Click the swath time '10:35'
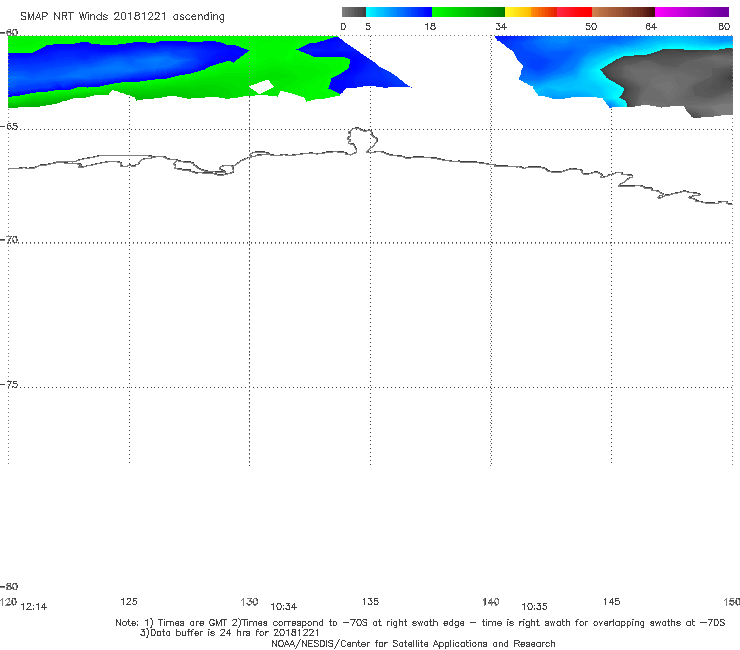This screenshot has width=740, height=650. point(534,607)
